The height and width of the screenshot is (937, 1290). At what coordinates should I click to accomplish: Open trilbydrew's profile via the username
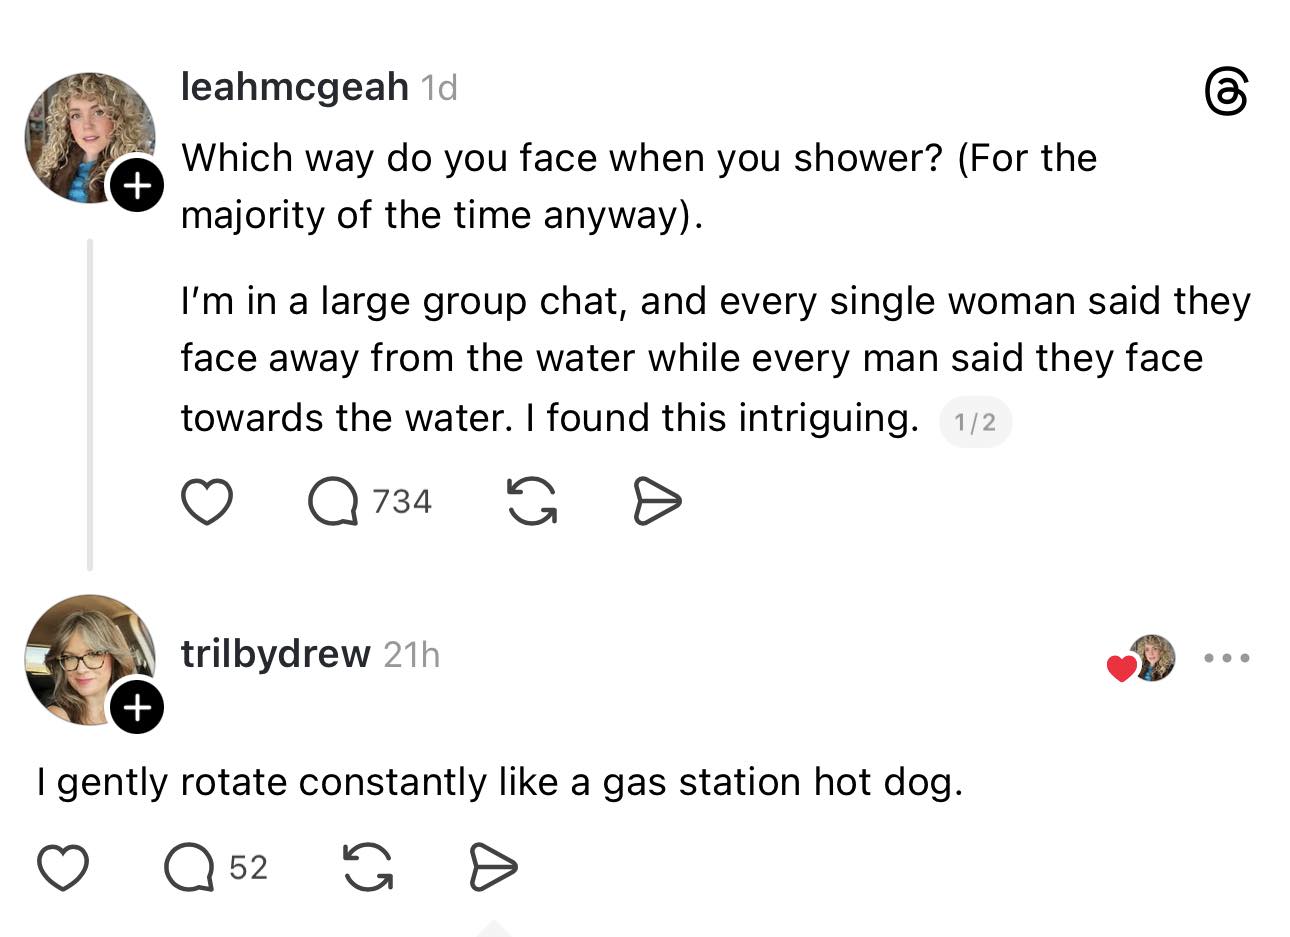[275, 654]
